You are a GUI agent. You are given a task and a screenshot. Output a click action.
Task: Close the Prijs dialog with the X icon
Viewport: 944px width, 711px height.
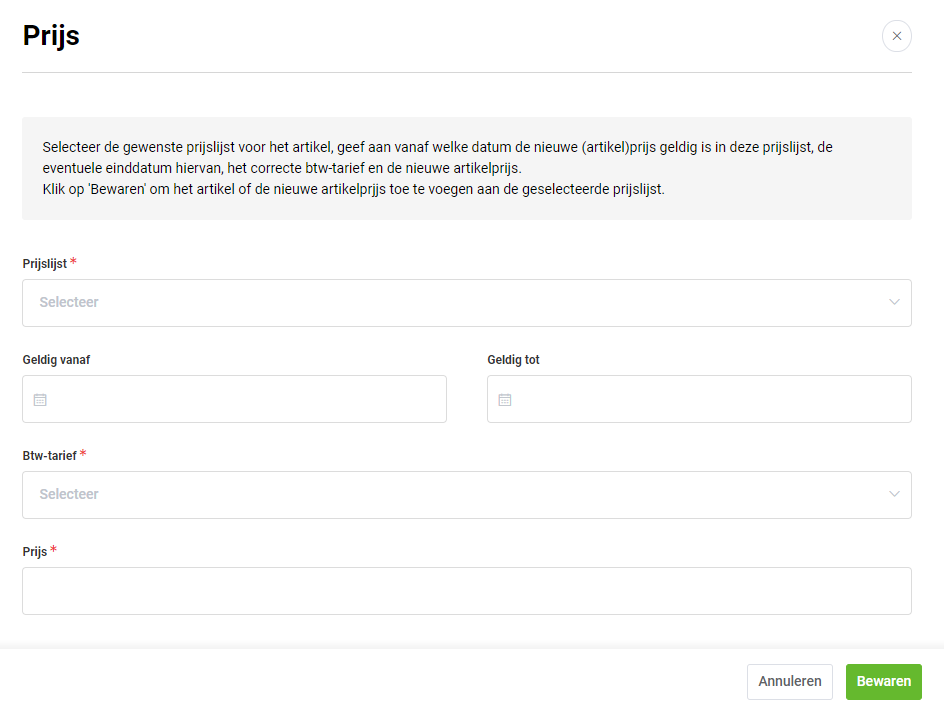896,36
